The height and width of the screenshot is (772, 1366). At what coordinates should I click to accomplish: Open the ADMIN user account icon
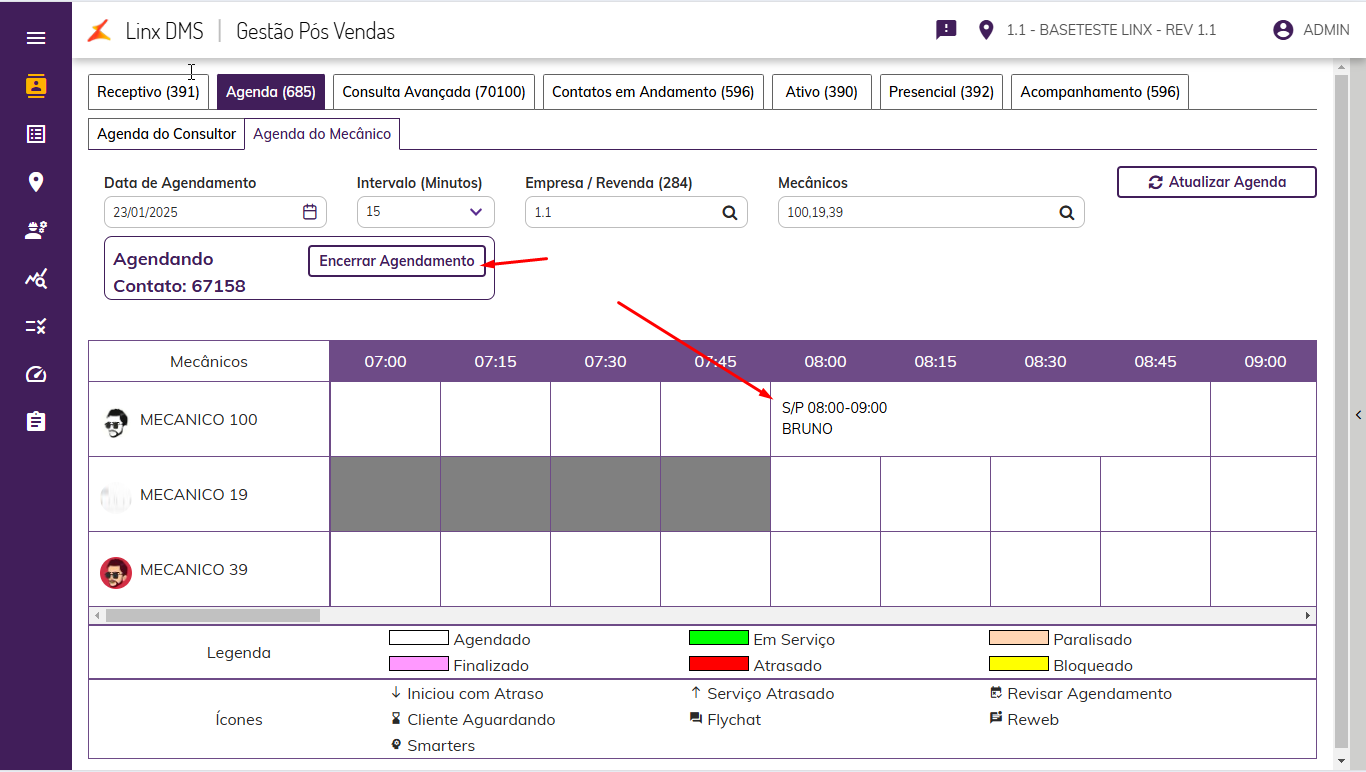pyautogui.click(x=1283, y=30)
